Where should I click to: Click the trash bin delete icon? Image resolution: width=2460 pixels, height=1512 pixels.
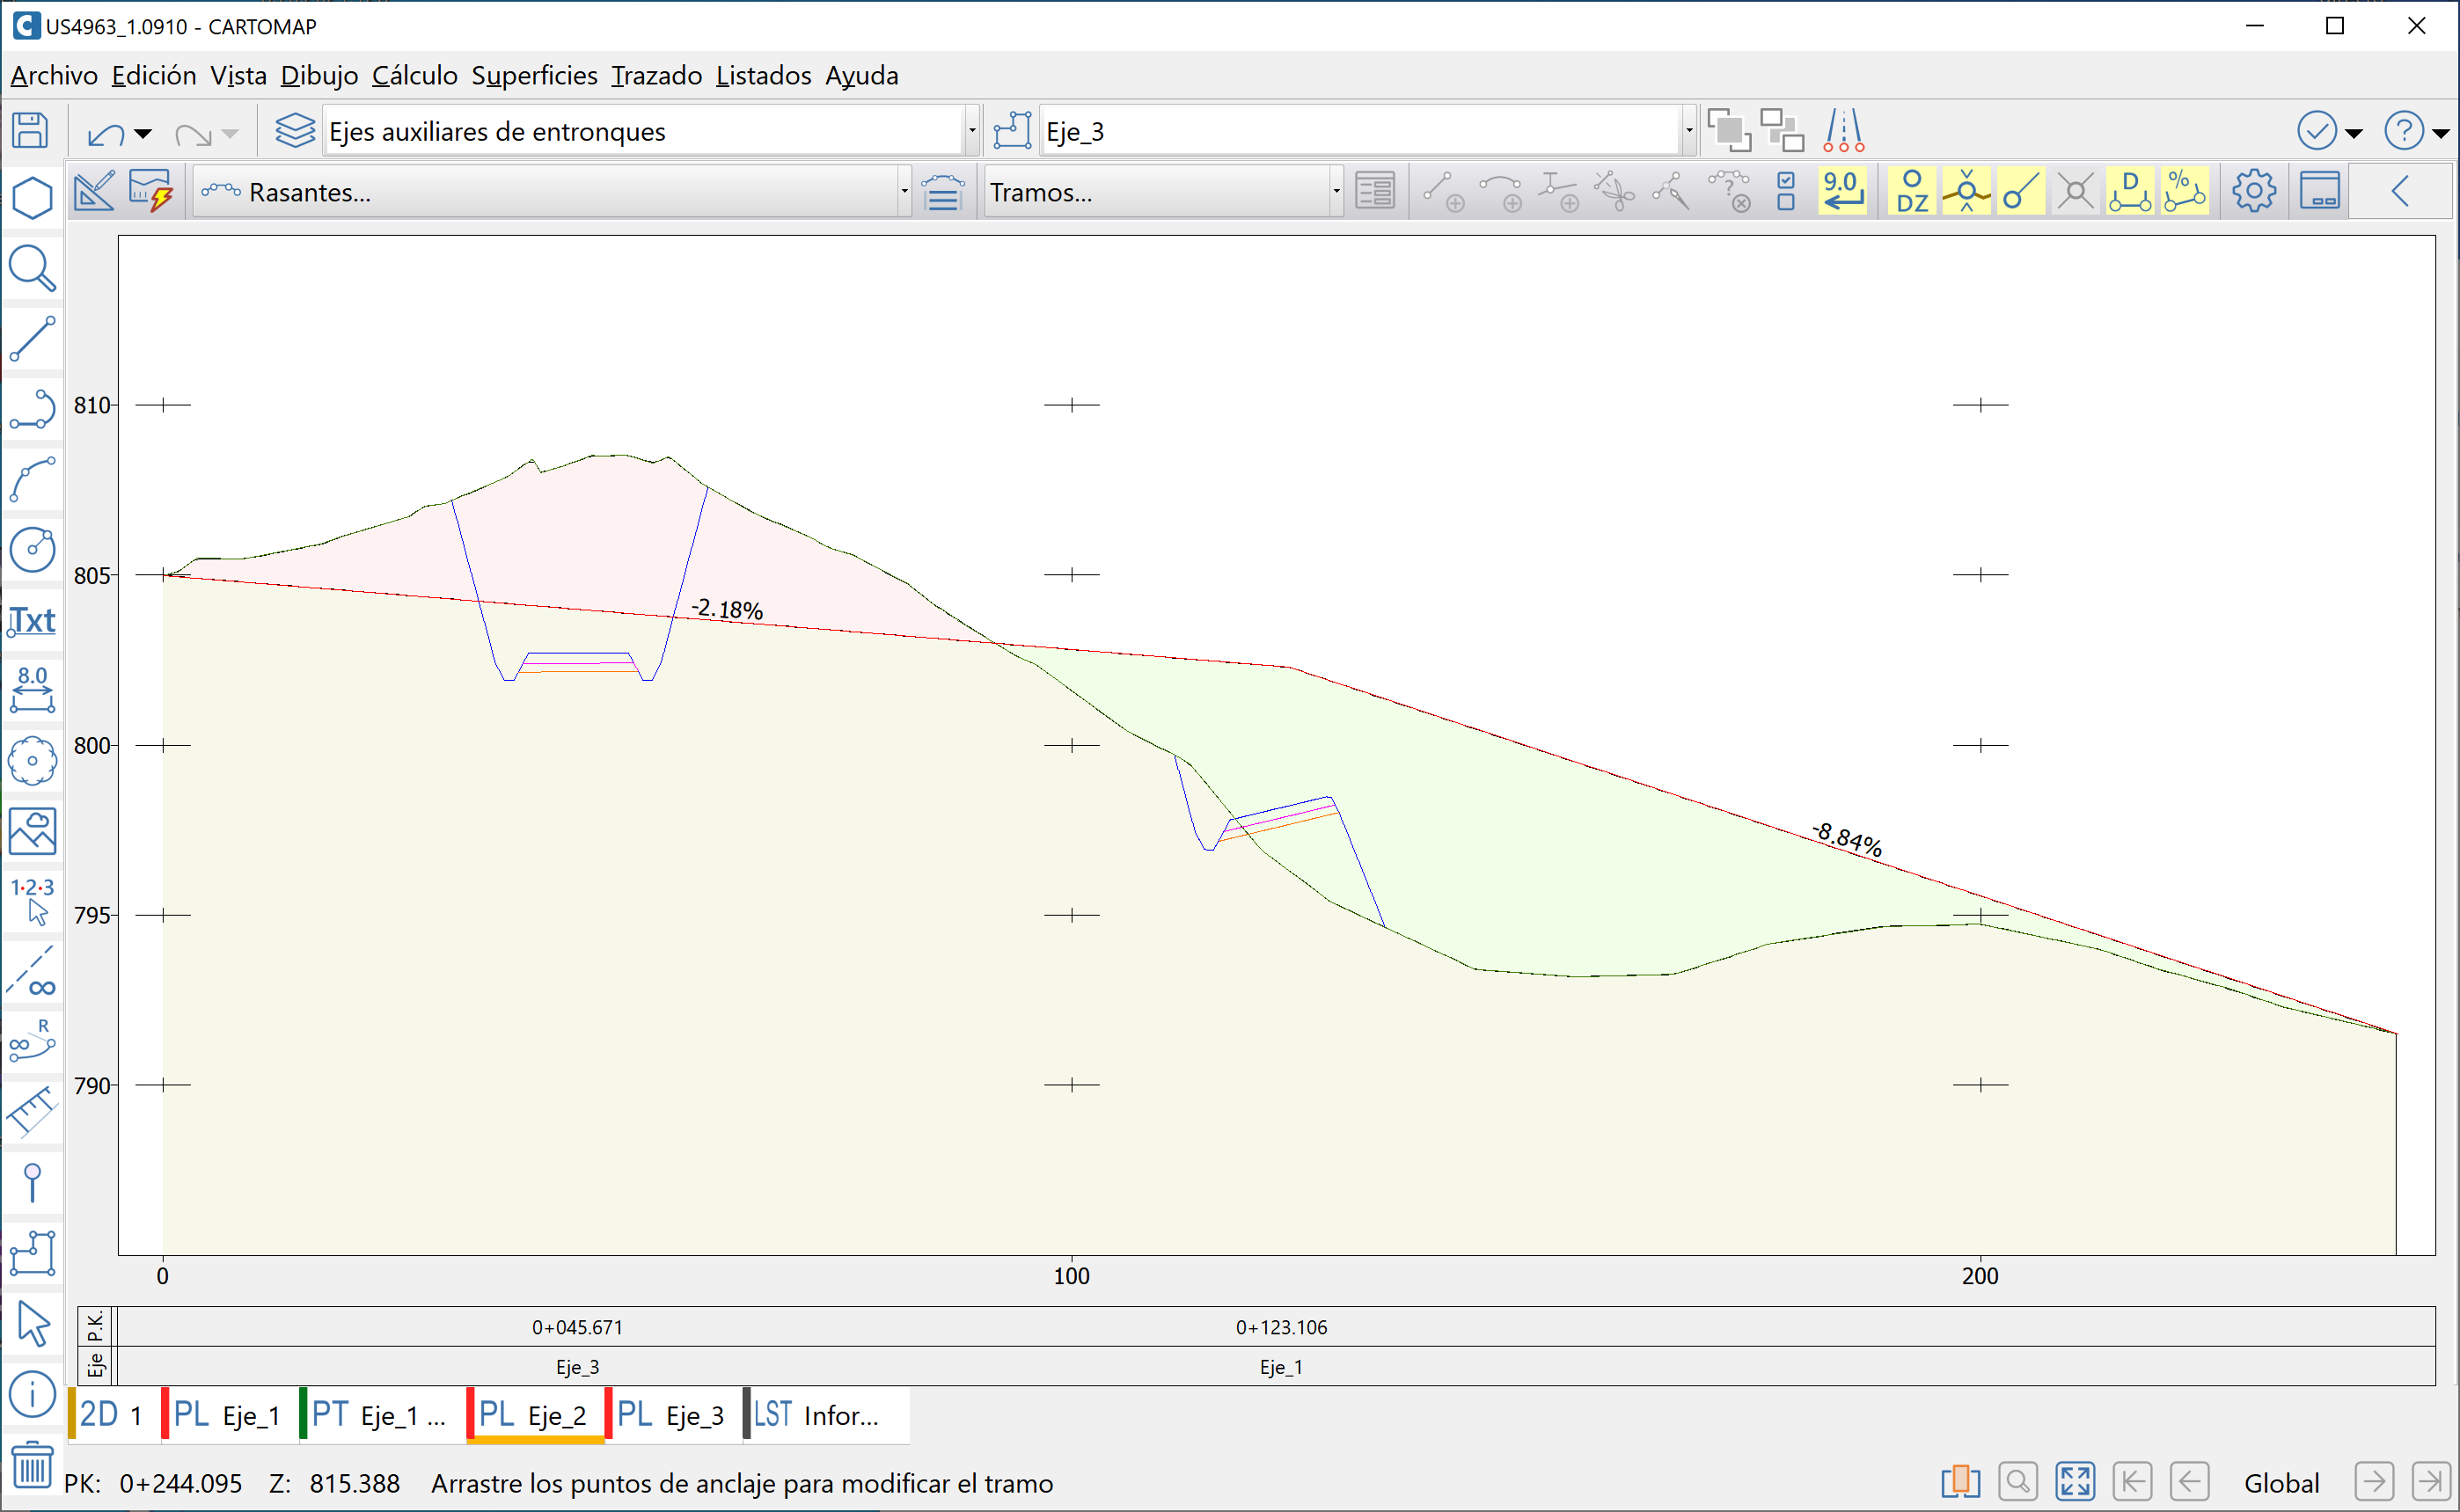coord(32,1467)
